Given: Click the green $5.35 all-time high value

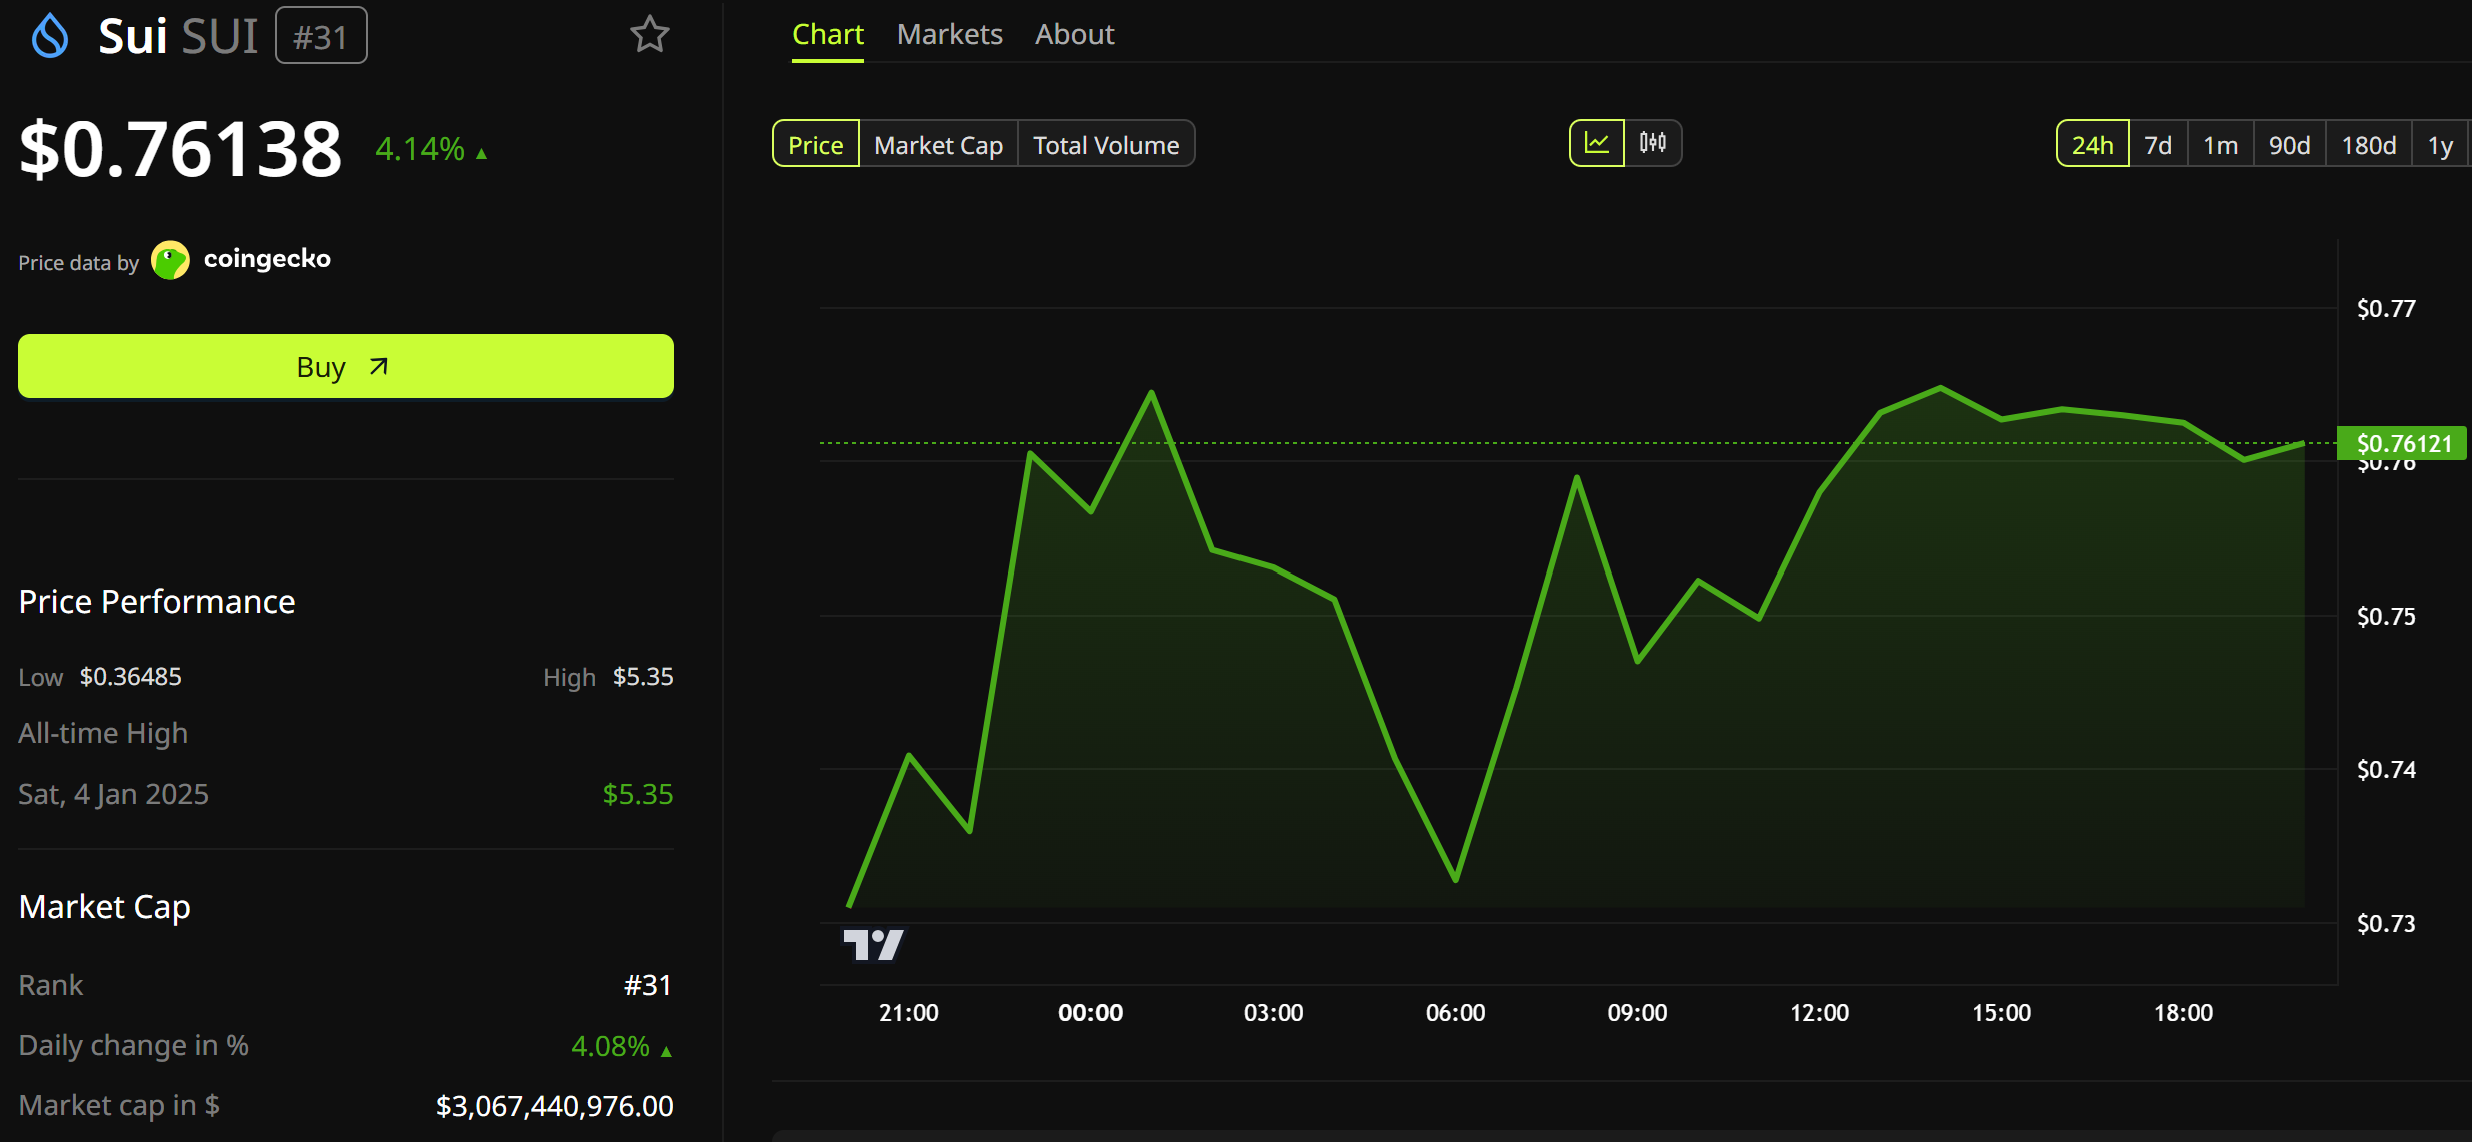Looking at the screenshot, I should coord(638,794).
